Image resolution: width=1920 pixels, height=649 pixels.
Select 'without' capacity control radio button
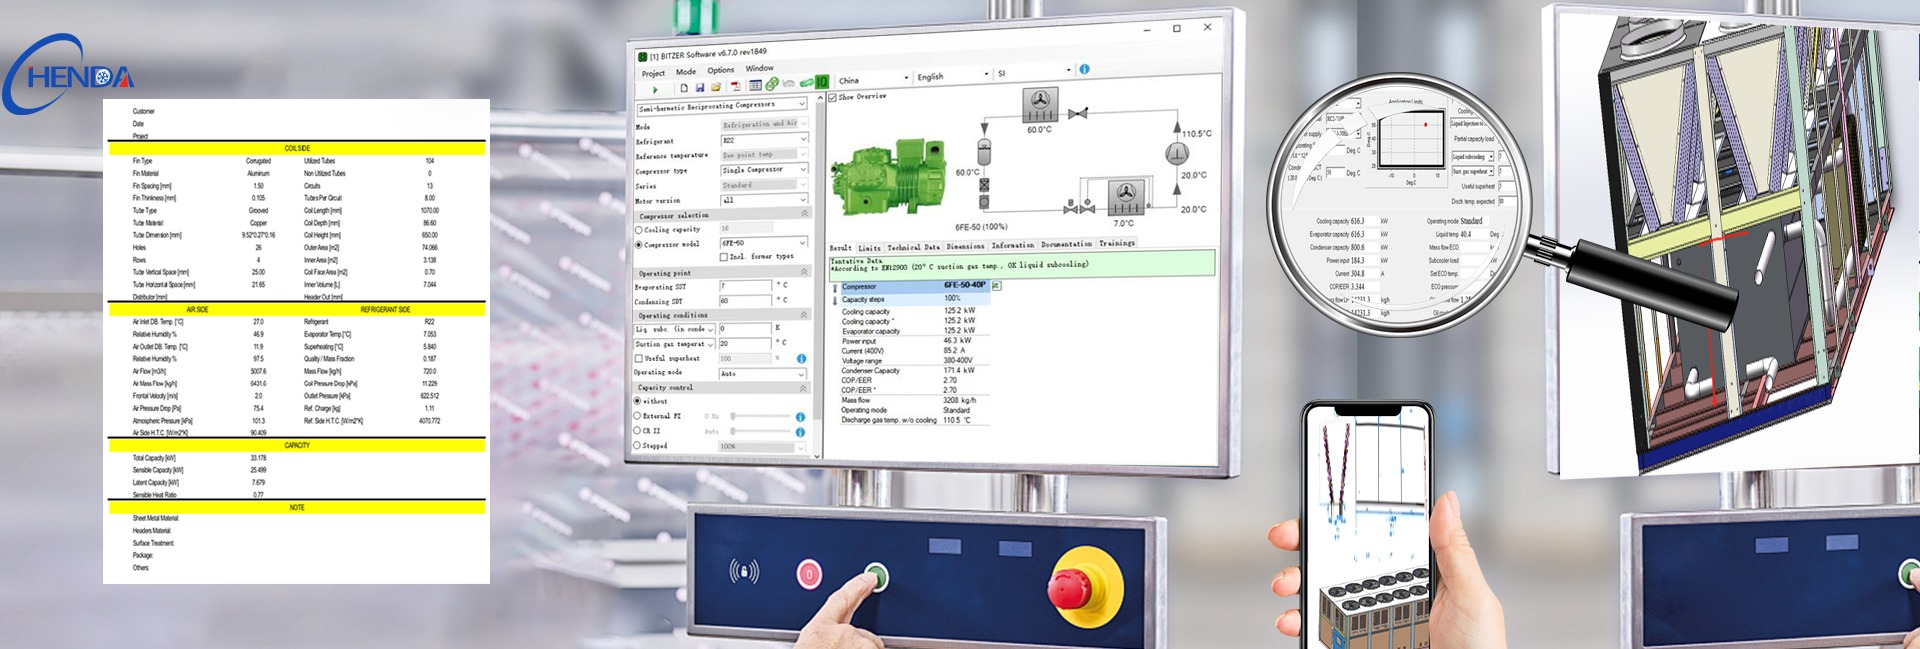coord(637,401)
